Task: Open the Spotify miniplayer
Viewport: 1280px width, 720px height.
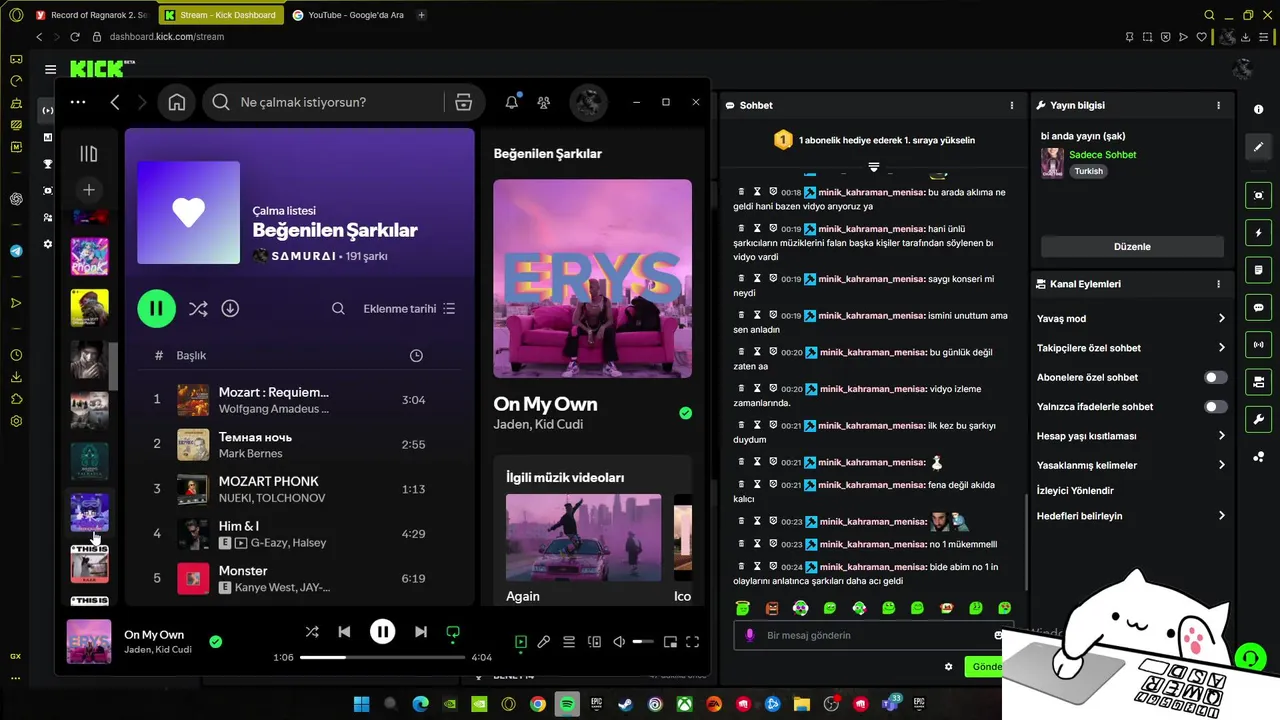Action: [x=670, y=642]
